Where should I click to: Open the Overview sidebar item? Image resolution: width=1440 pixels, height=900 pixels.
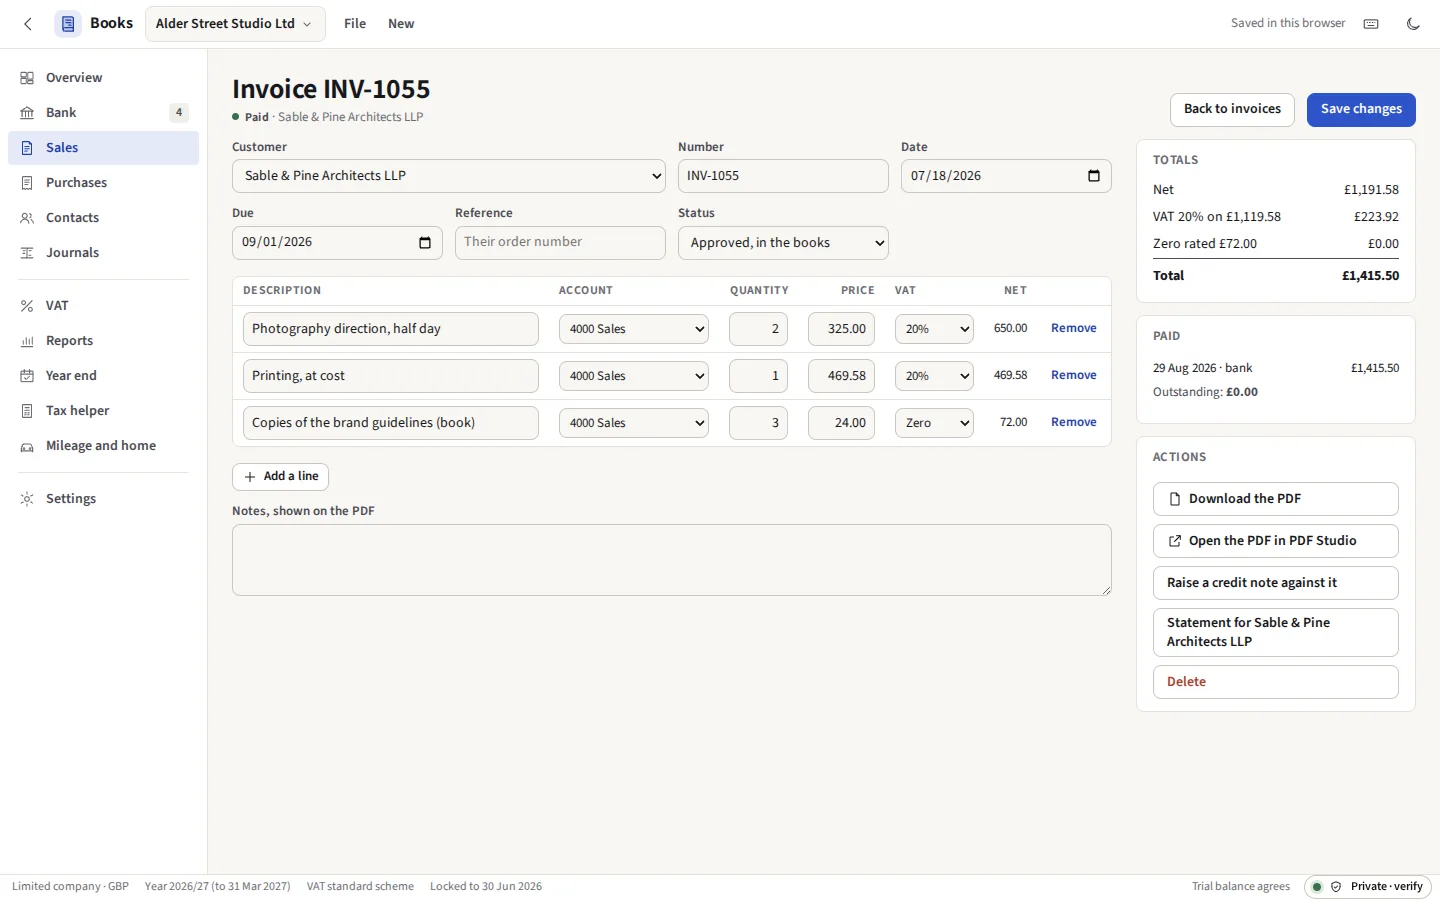coord(104,78)
